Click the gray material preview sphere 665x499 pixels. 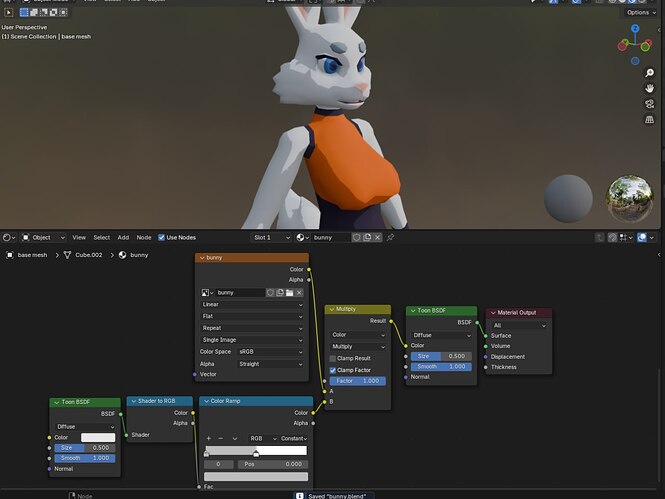pos(568,198)
